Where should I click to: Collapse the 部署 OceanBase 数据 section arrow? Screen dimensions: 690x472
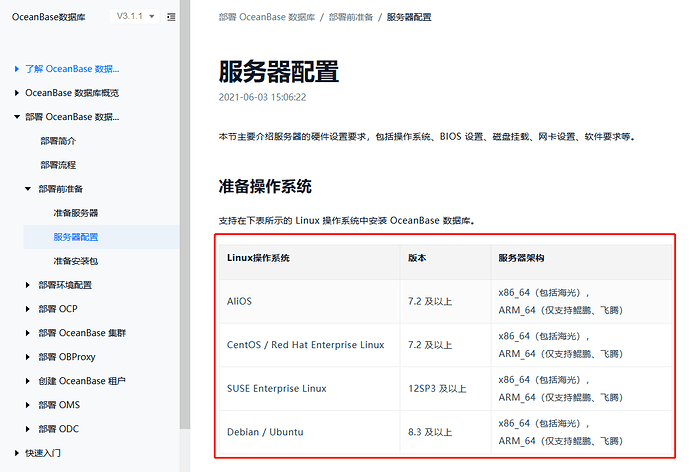point(17,117)
